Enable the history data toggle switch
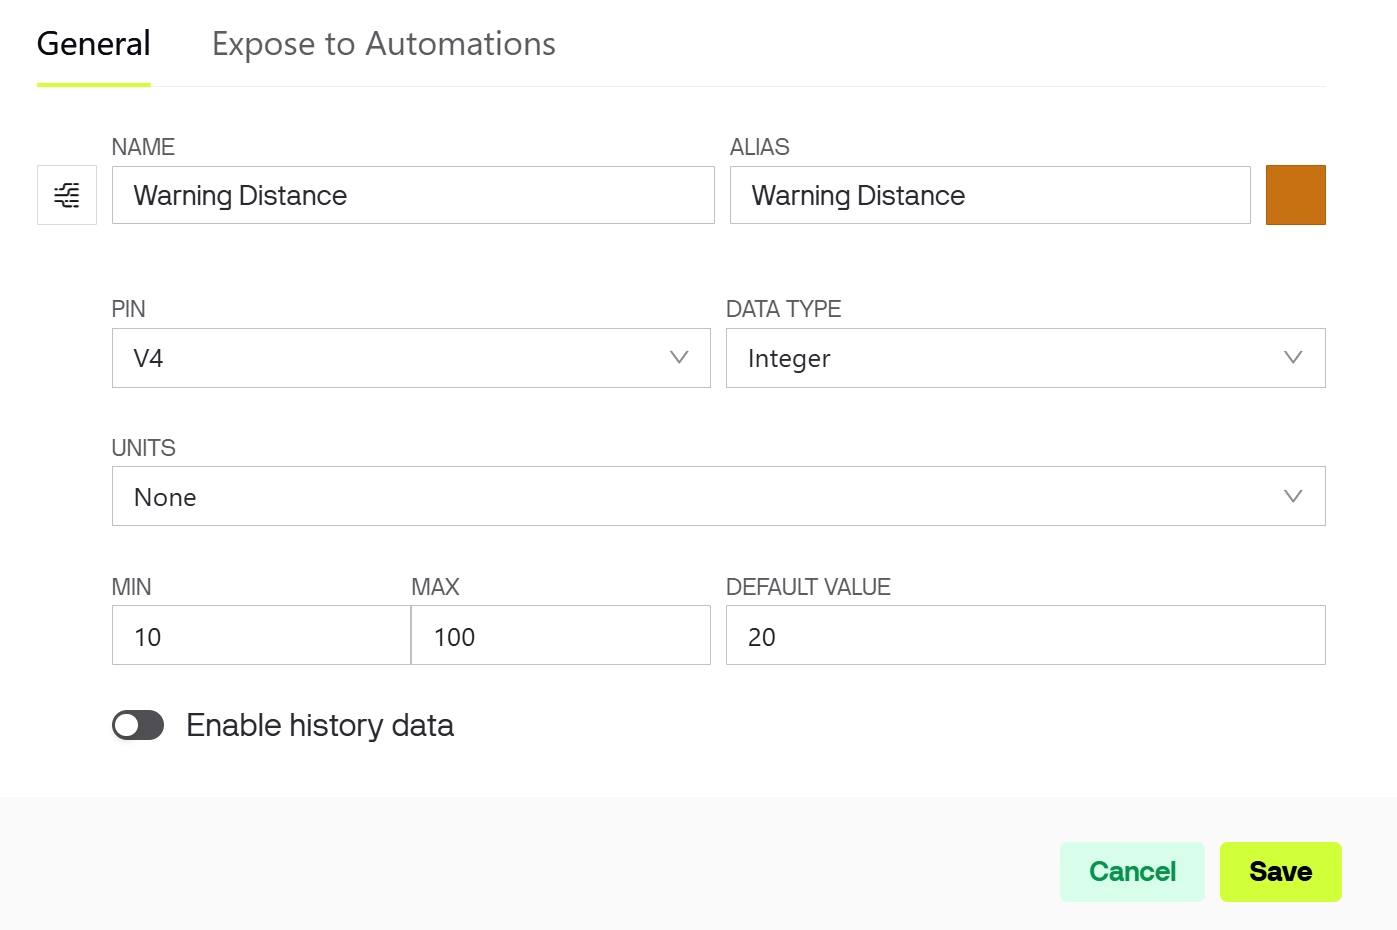 [x=138, y=725]
